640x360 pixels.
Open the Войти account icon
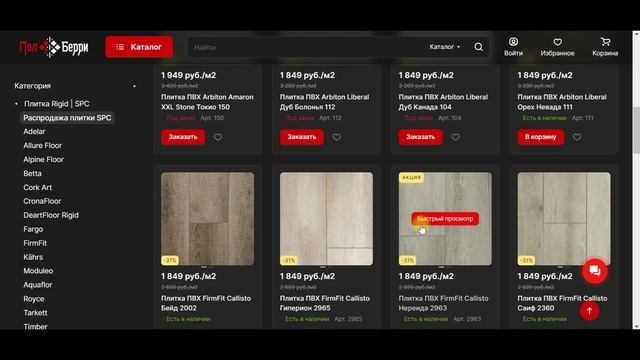[x=513, y=47]
